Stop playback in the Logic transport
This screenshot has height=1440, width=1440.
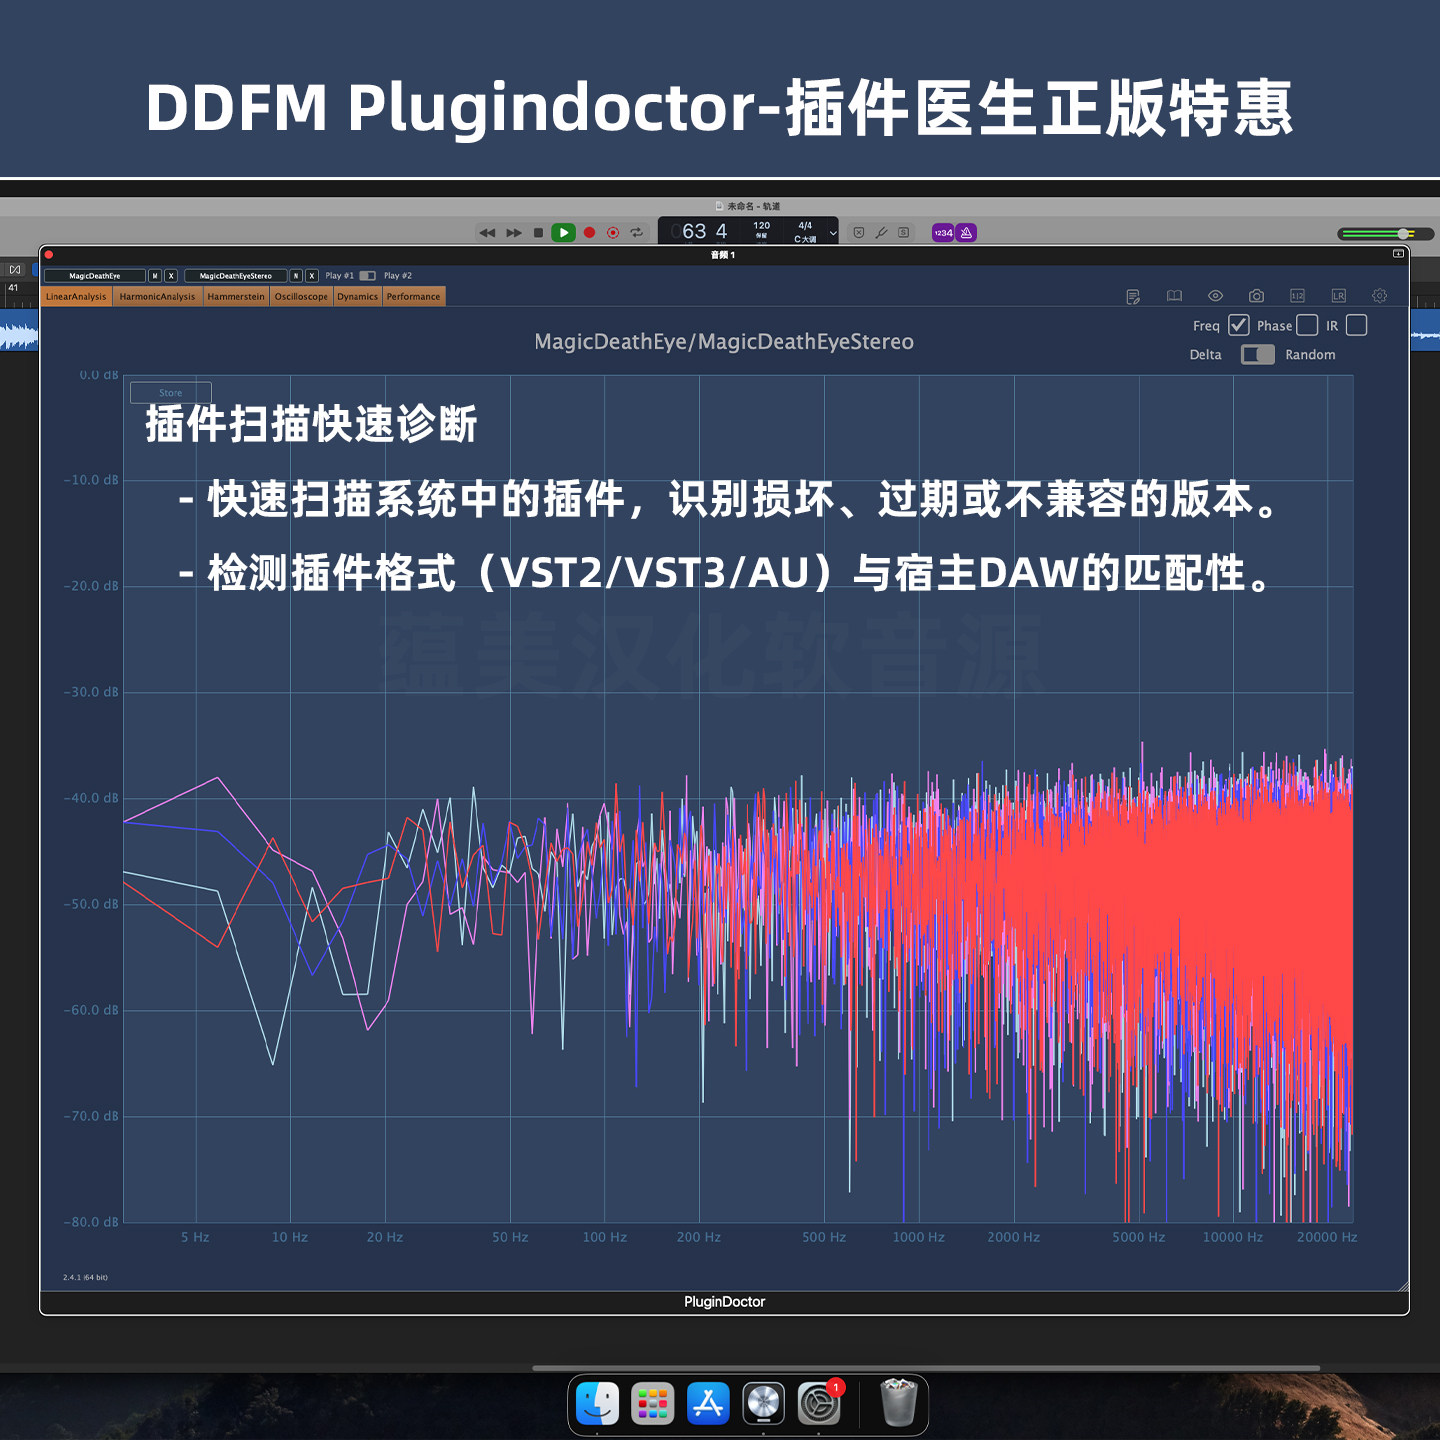point(538,233)
